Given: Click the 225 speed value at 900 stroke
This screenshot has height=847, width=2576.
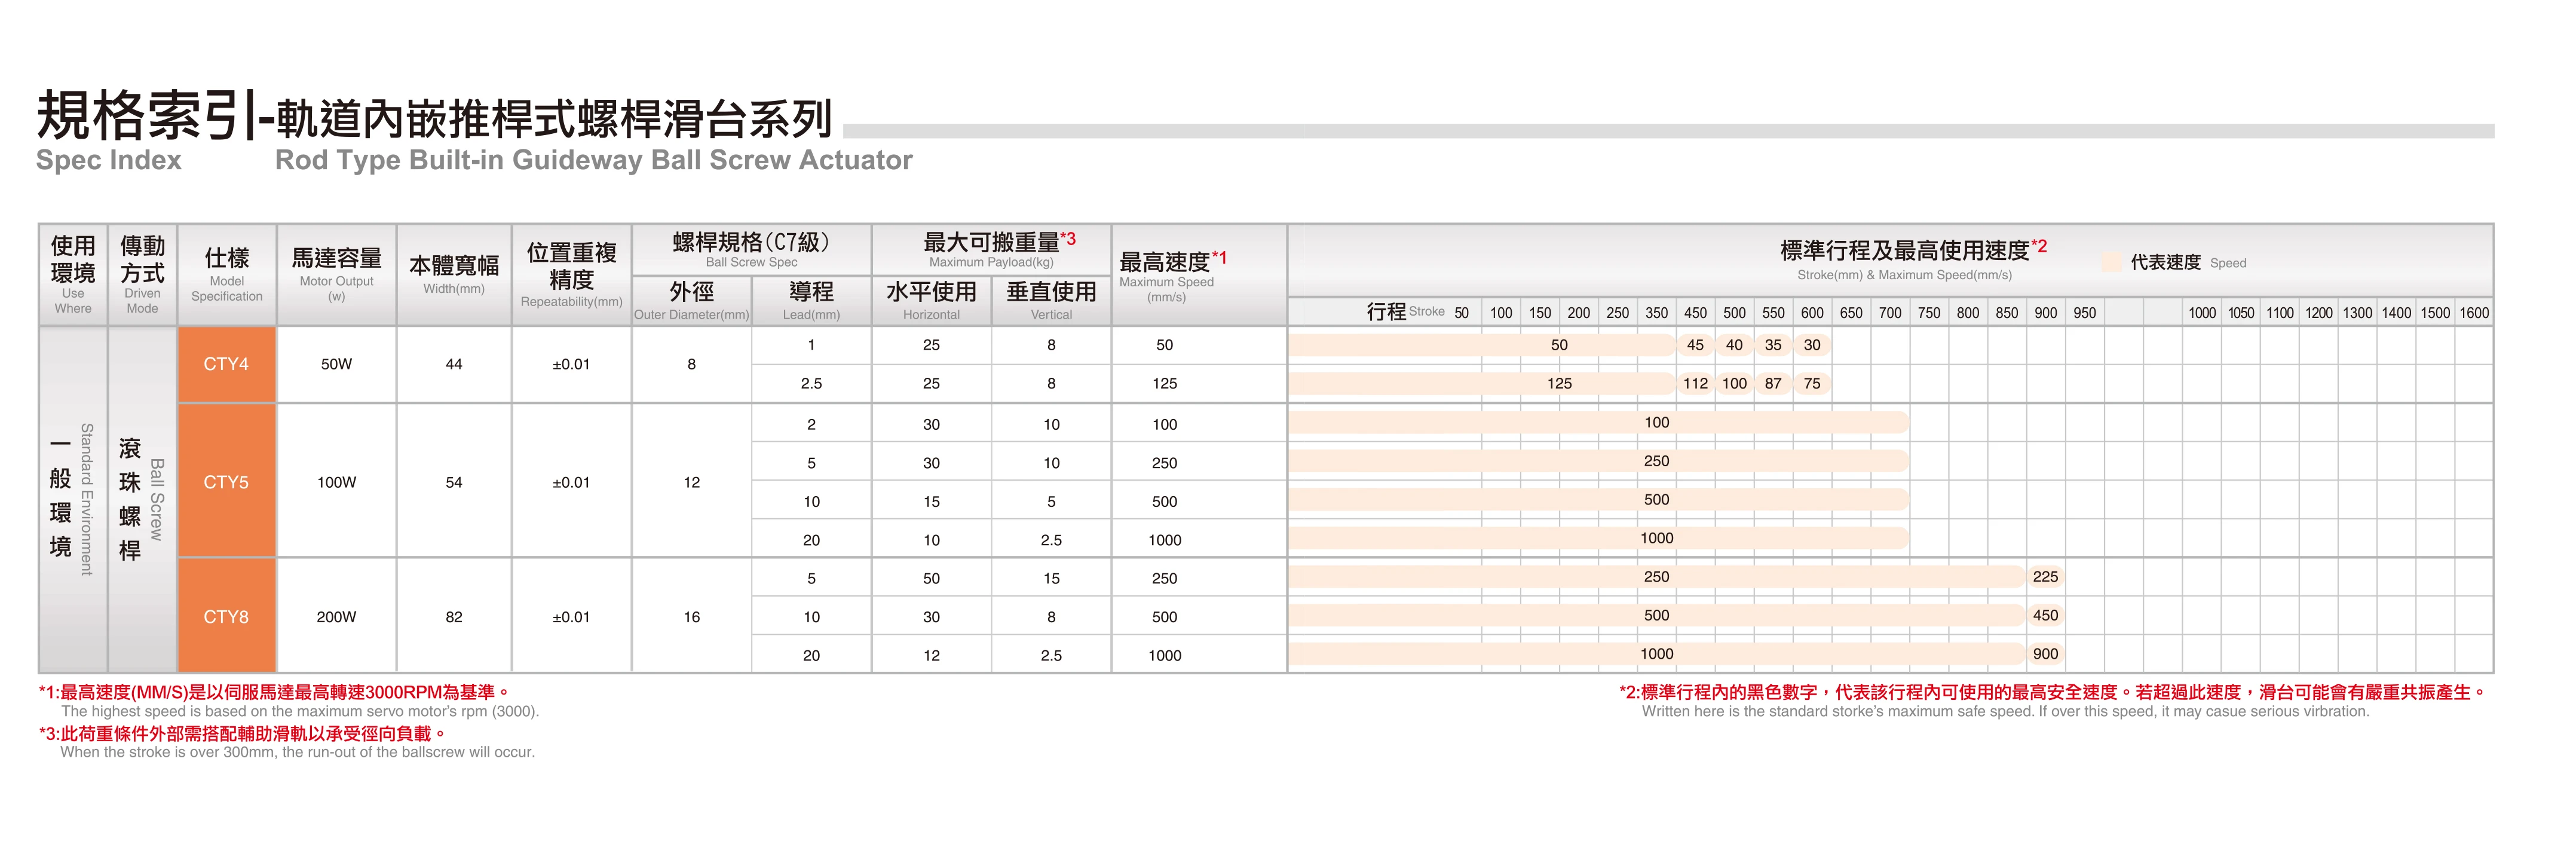Looking at the screenshot, I should pyautogui.click(x=2045, y=577).
